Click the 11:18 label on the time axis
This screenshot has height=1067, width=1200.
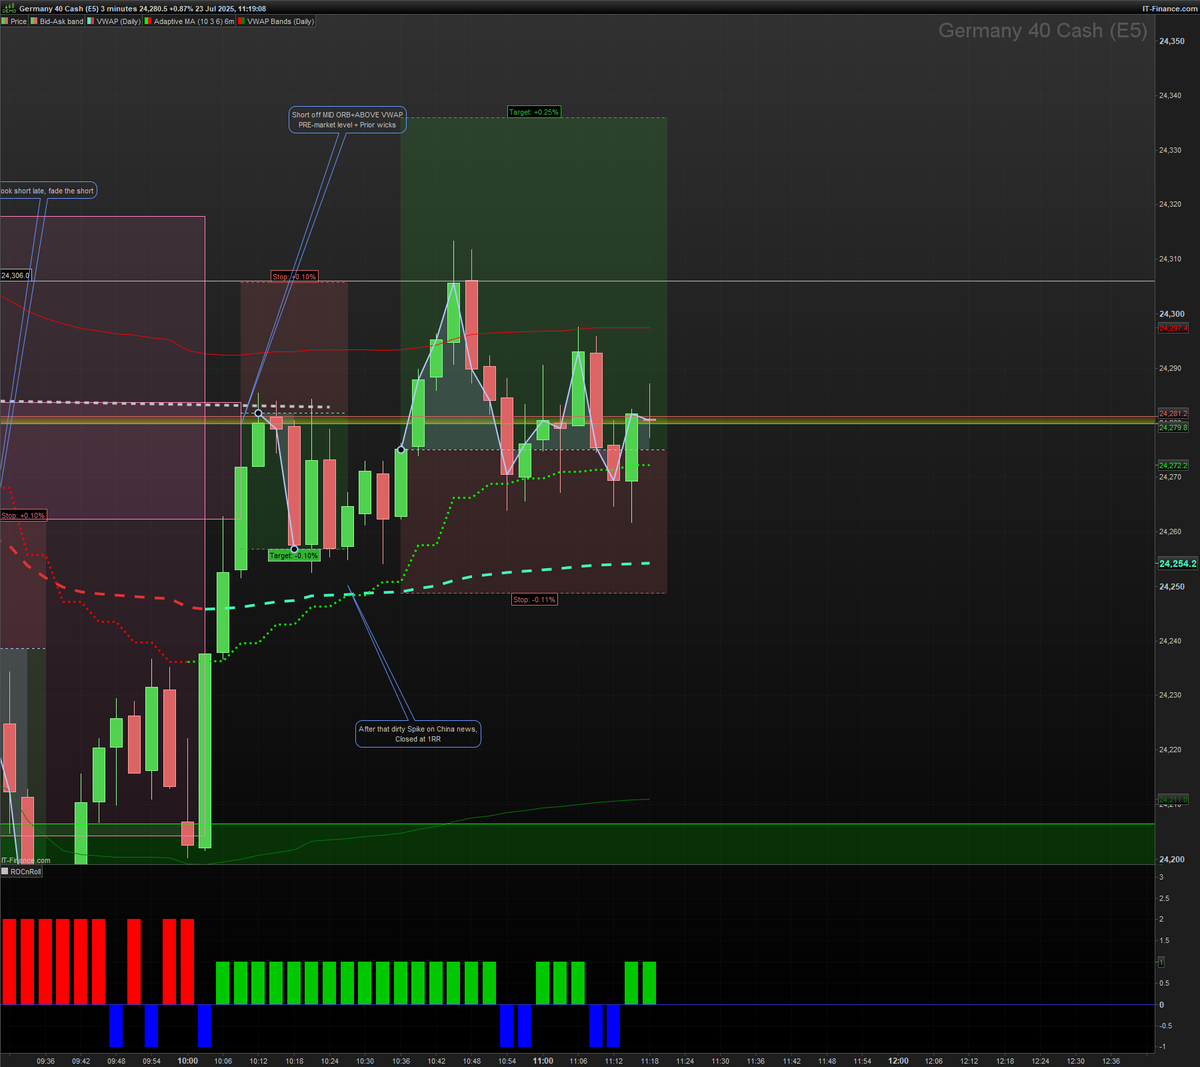pos(650,1061)
